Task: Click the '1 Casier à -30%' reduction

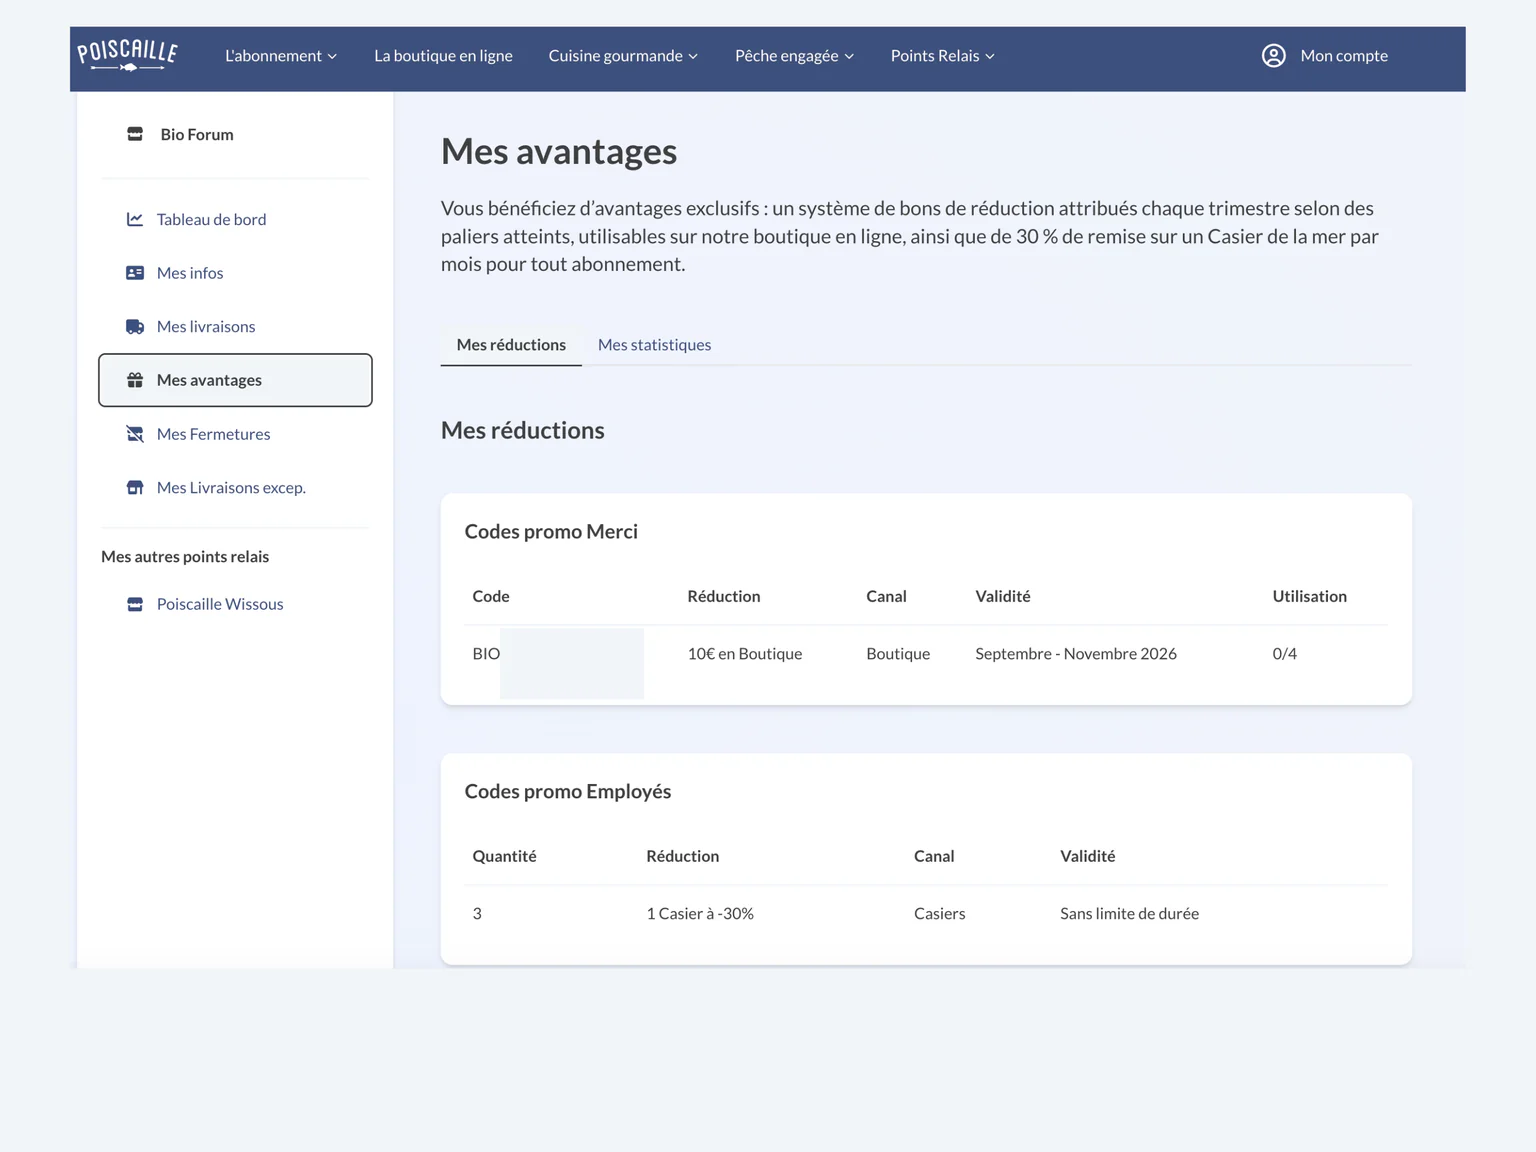Action: point(700,914)
